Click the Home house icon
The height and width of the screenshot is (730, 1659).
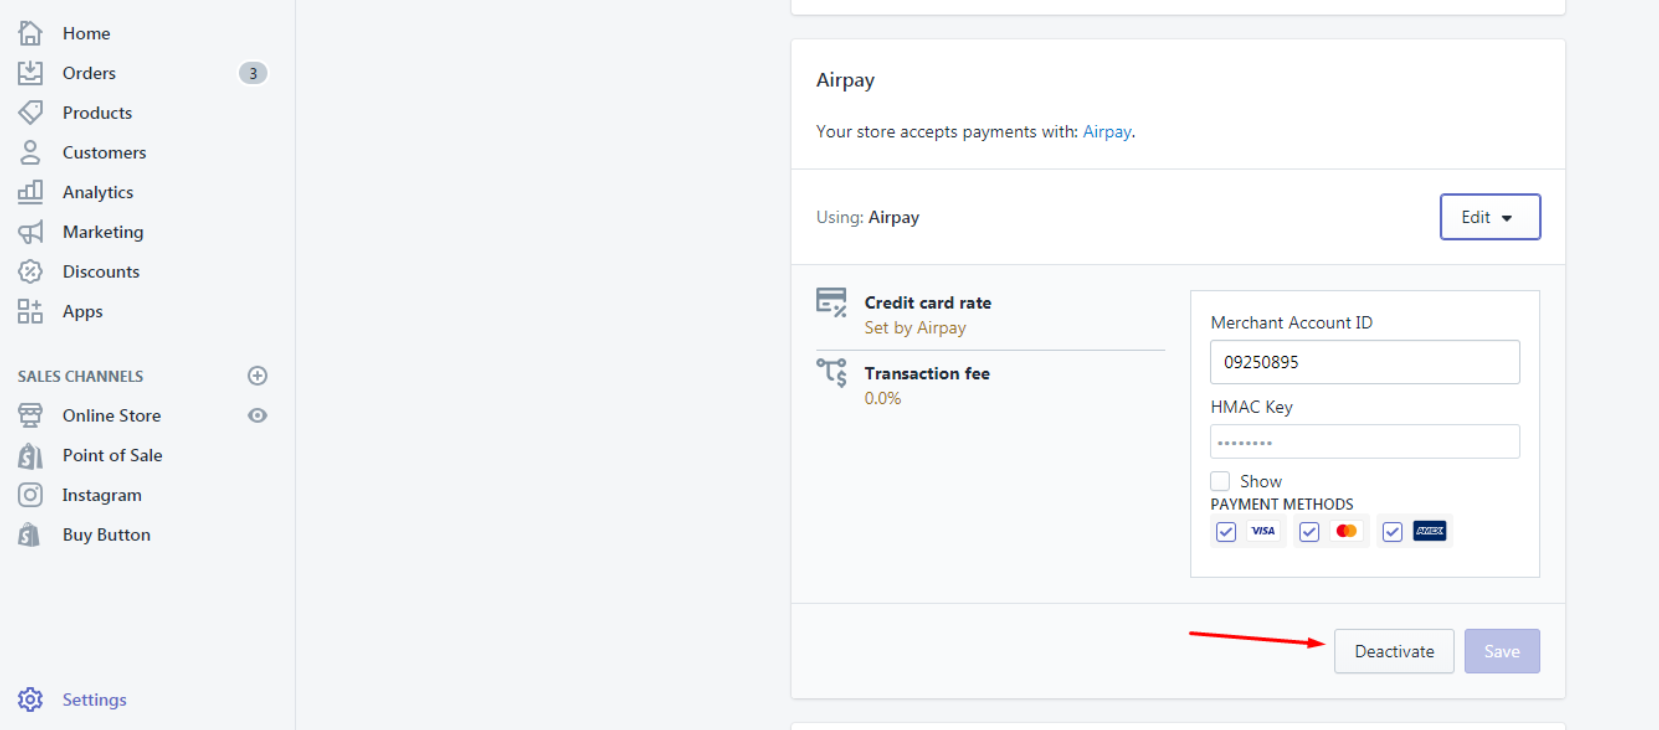(30, 33)
